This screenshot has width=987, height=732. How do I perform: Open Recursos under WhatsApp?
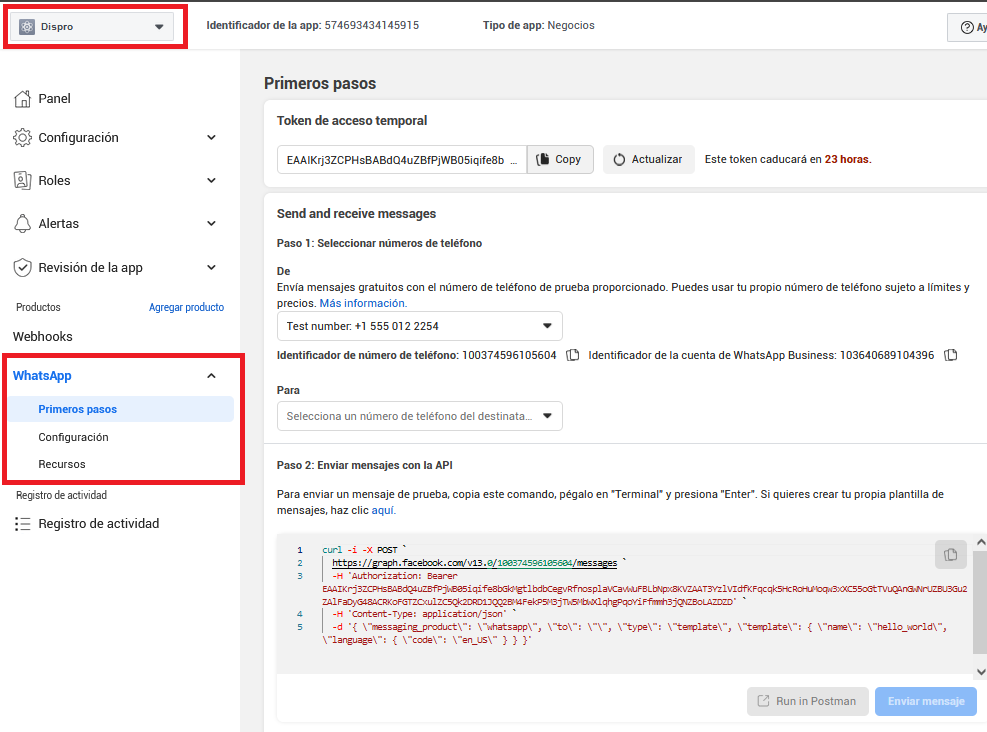coord(62,464)
